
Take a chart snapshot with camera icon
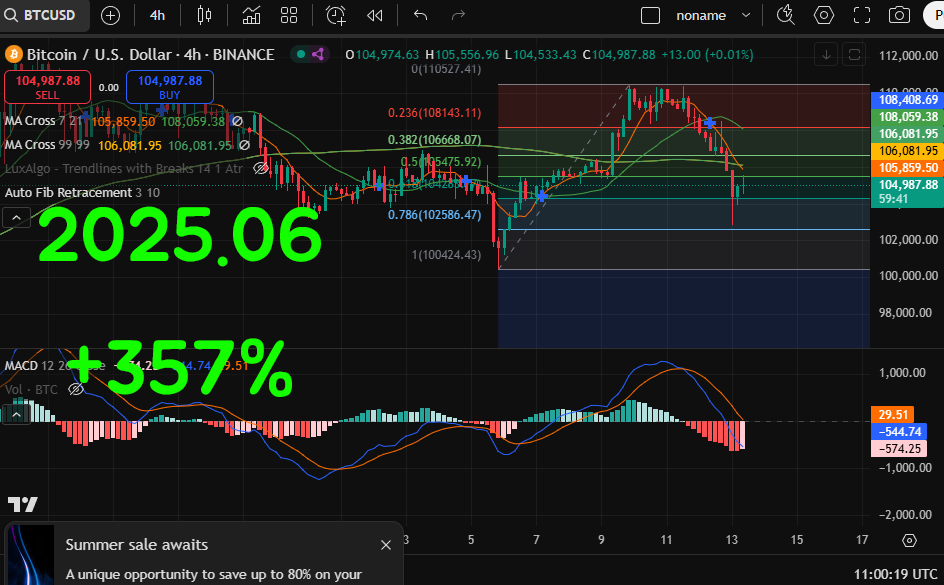click(x=899, y=16)
